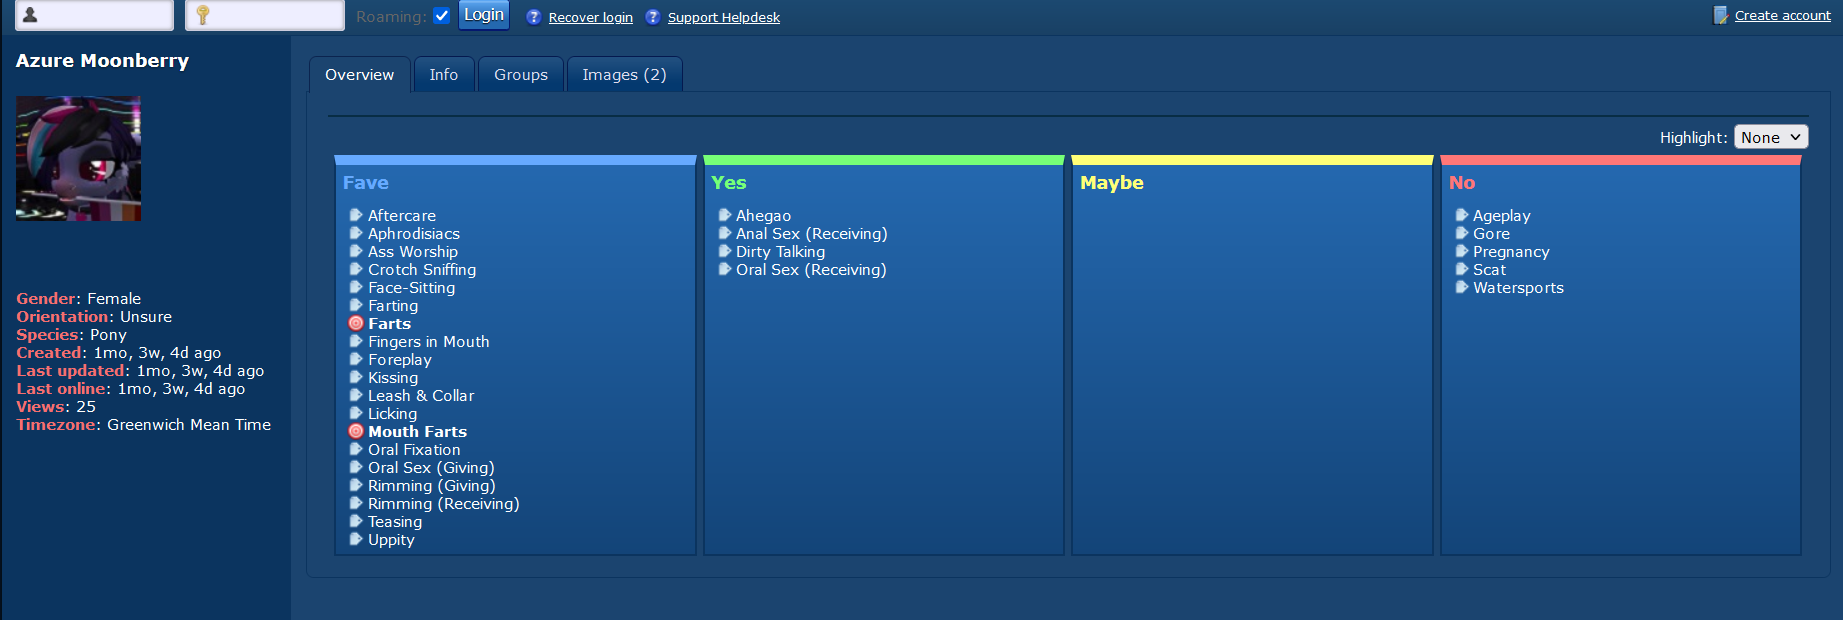Viewport: 1843px width, 620px height.
Task: Follow the Create account link
Action: (1783, 15)
